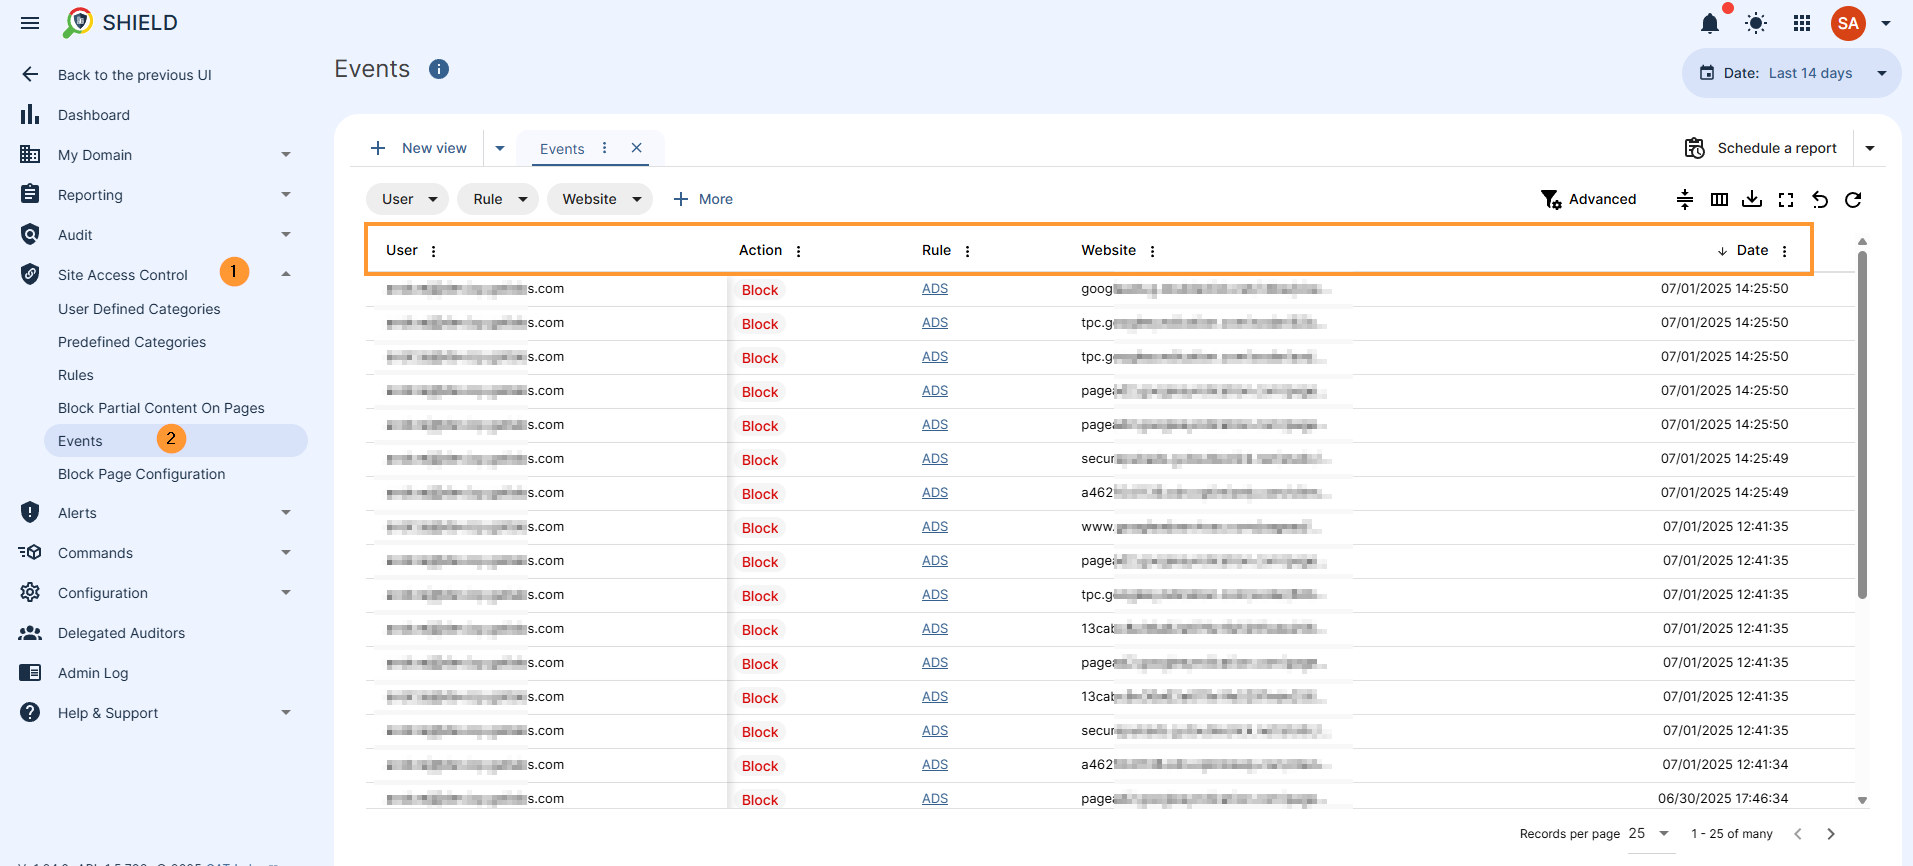Image resolution: width=1913 pixels, height=866 pixels.
Task: Collapse the Site Access Control section
Action: pos(286,274)
